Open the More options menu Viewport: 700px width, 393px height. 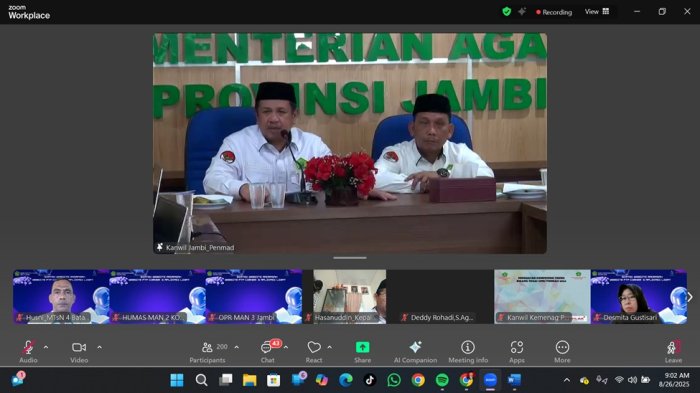562,351
